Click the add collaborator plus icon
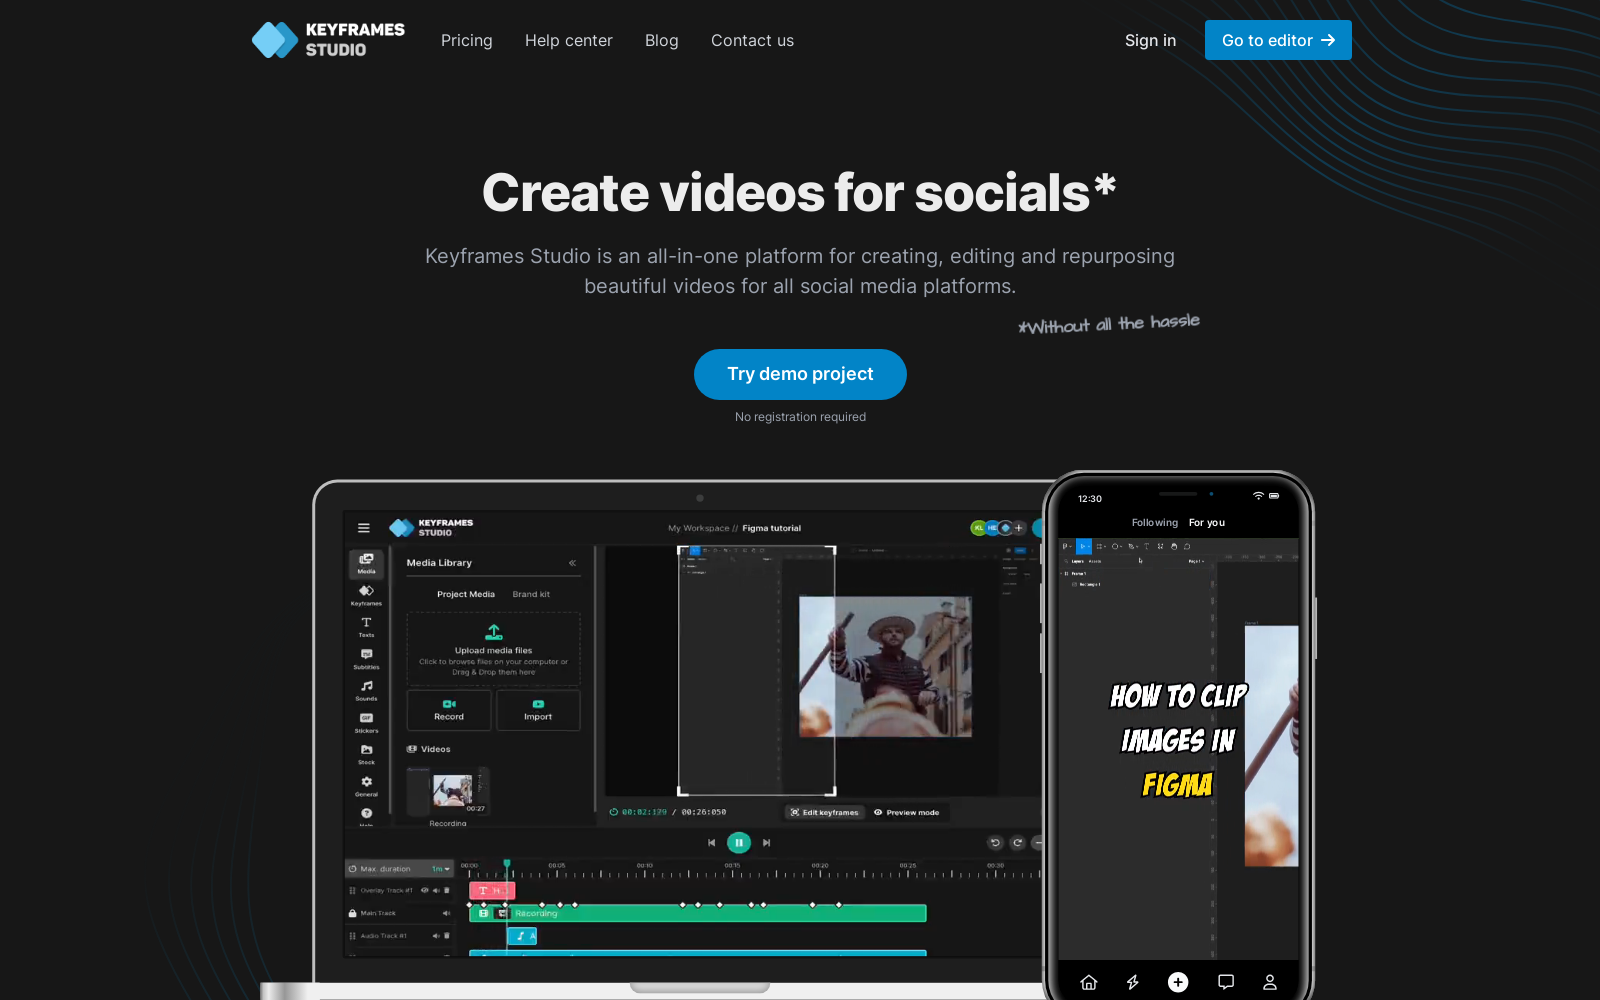The image size is (1600, 1000). [1019, 528]
